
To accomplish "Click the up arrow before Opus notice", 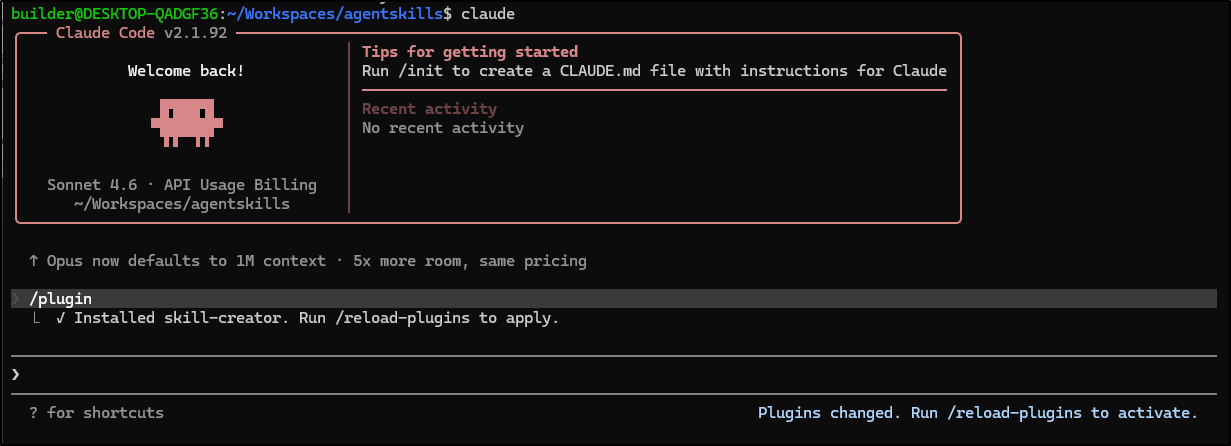I will pos(33,261).
